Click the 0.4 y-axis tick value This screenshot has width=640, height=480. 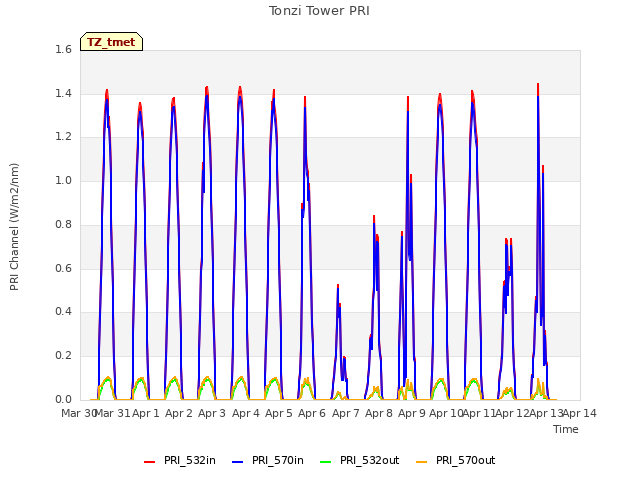63,311
